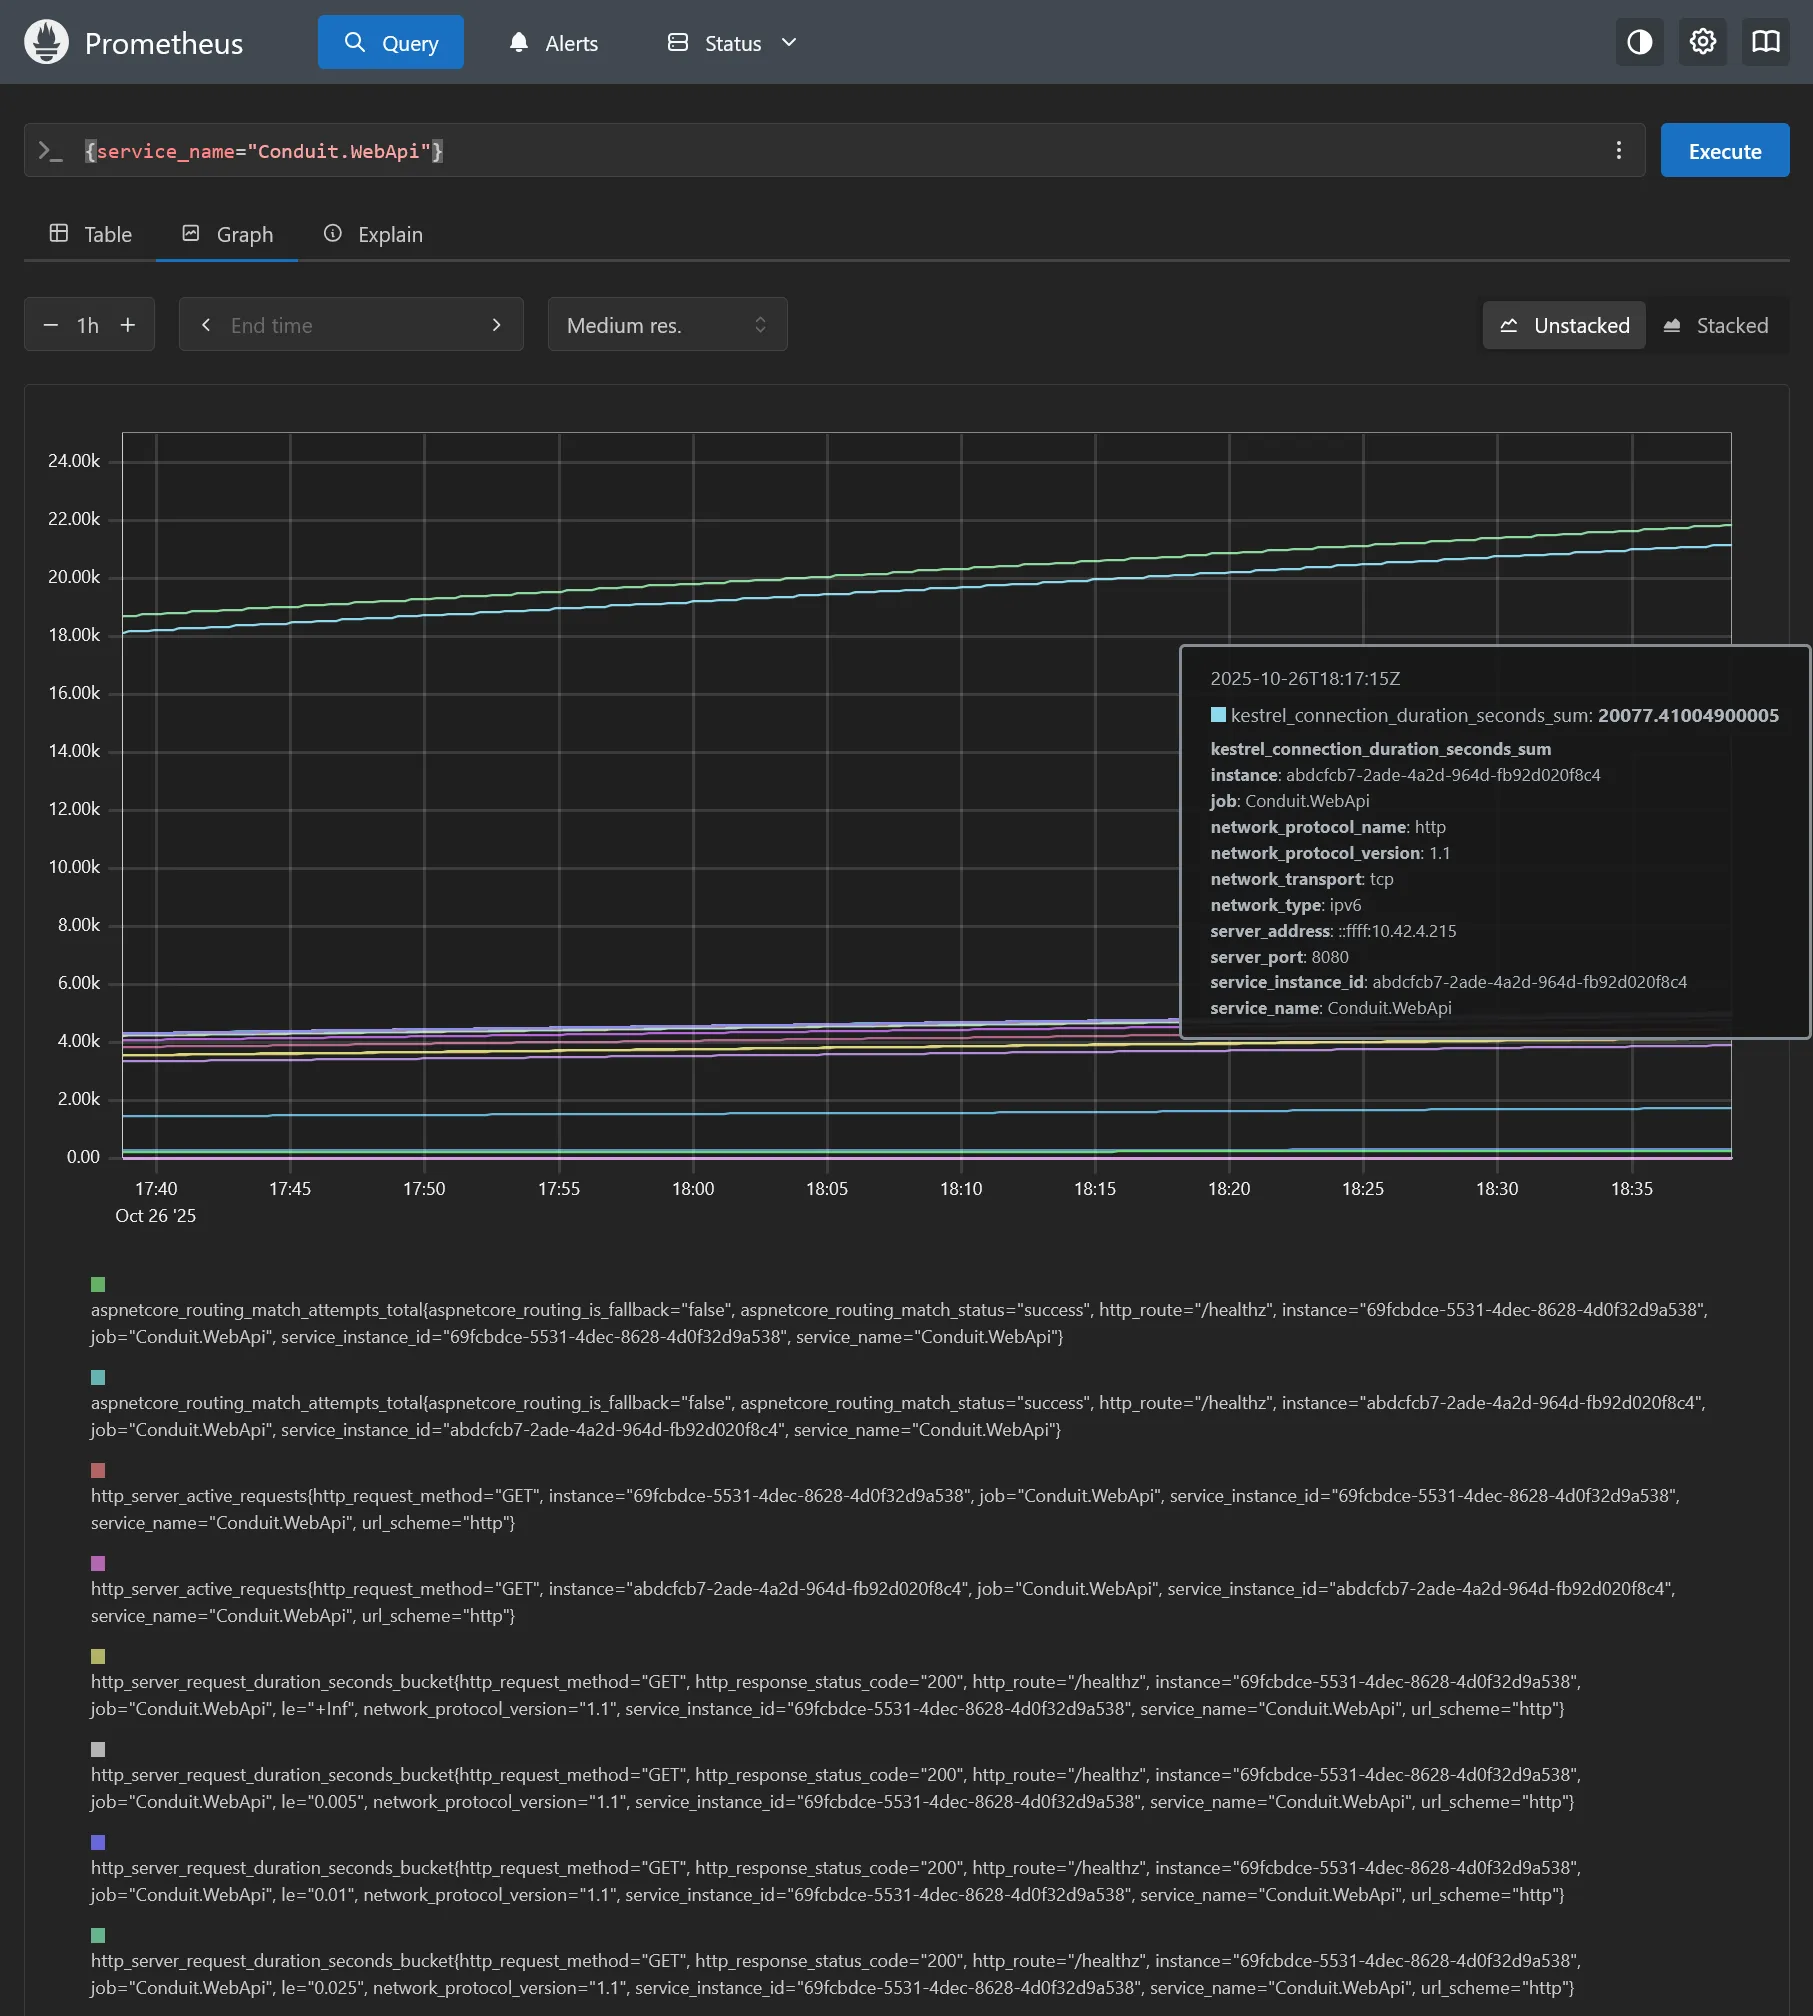Open the documentation book icon
The height and width of the screenshot is (2016, 1813).
tap(1765, 42)
